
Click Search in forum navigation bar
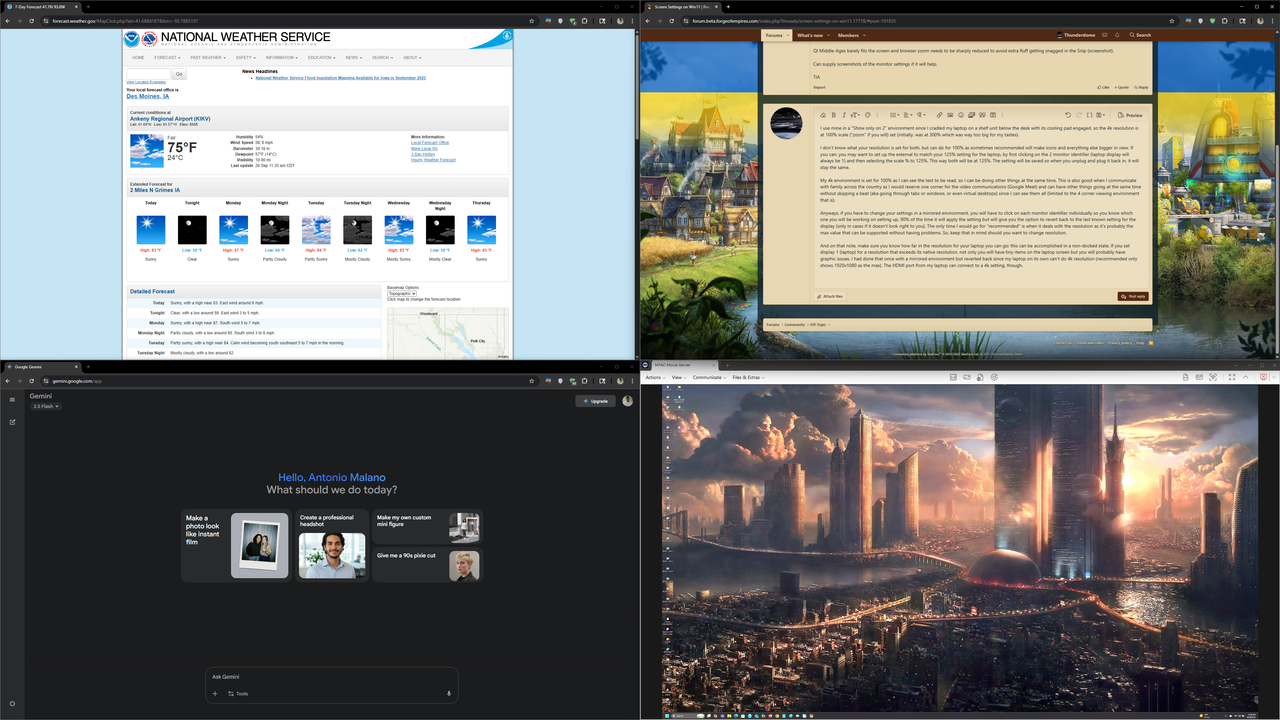1139,35
